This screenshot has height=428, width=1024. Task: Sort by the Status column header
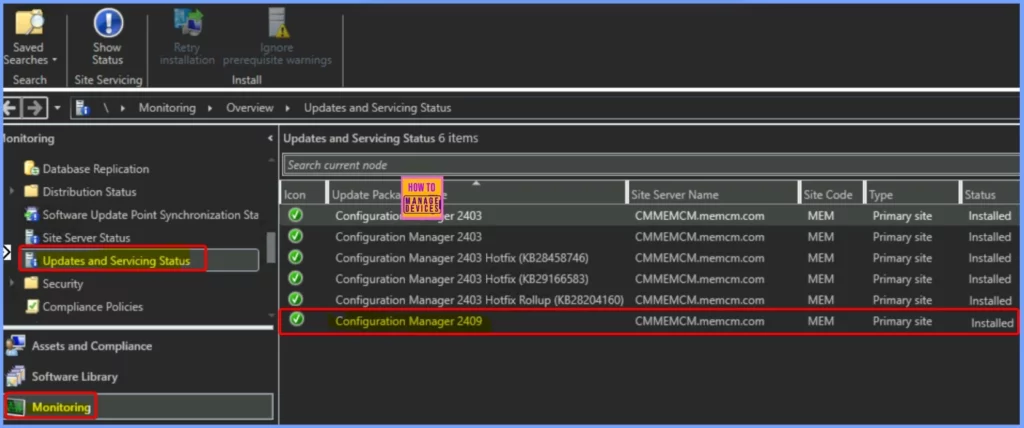(990, 195)
